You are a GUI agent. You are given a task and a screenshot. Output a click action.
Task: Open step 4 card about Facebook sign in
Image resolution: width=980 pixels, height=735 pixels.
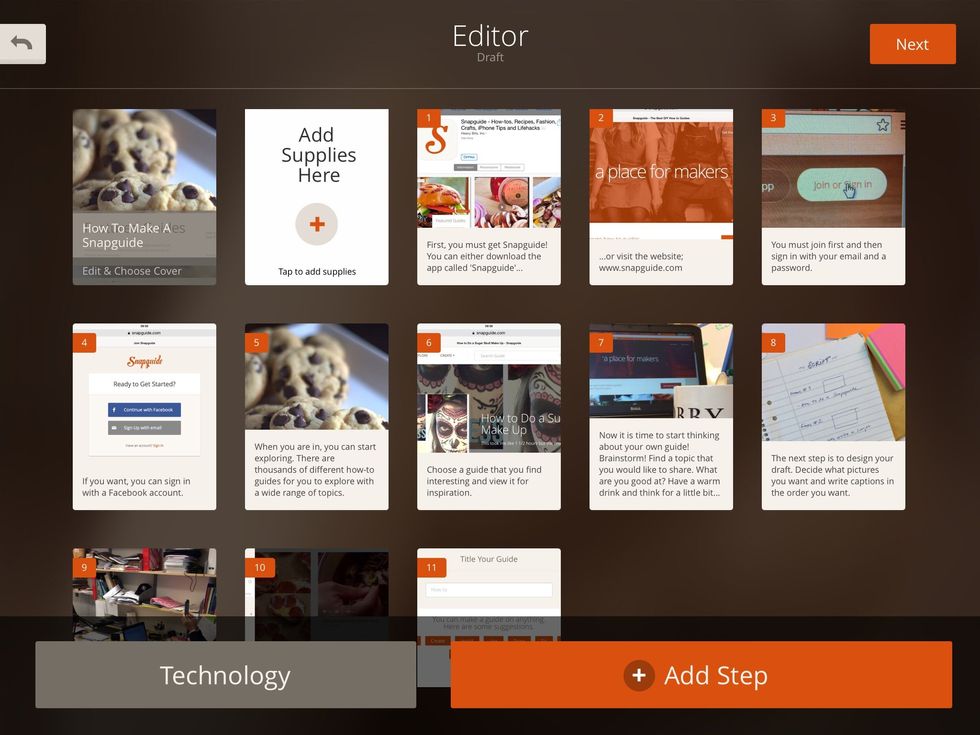click(x=144, y=416)
